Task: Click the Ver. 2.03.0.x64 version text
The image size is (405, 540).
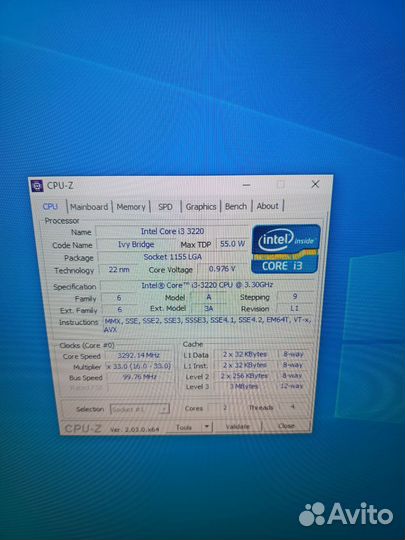Action: click(135, 429)
